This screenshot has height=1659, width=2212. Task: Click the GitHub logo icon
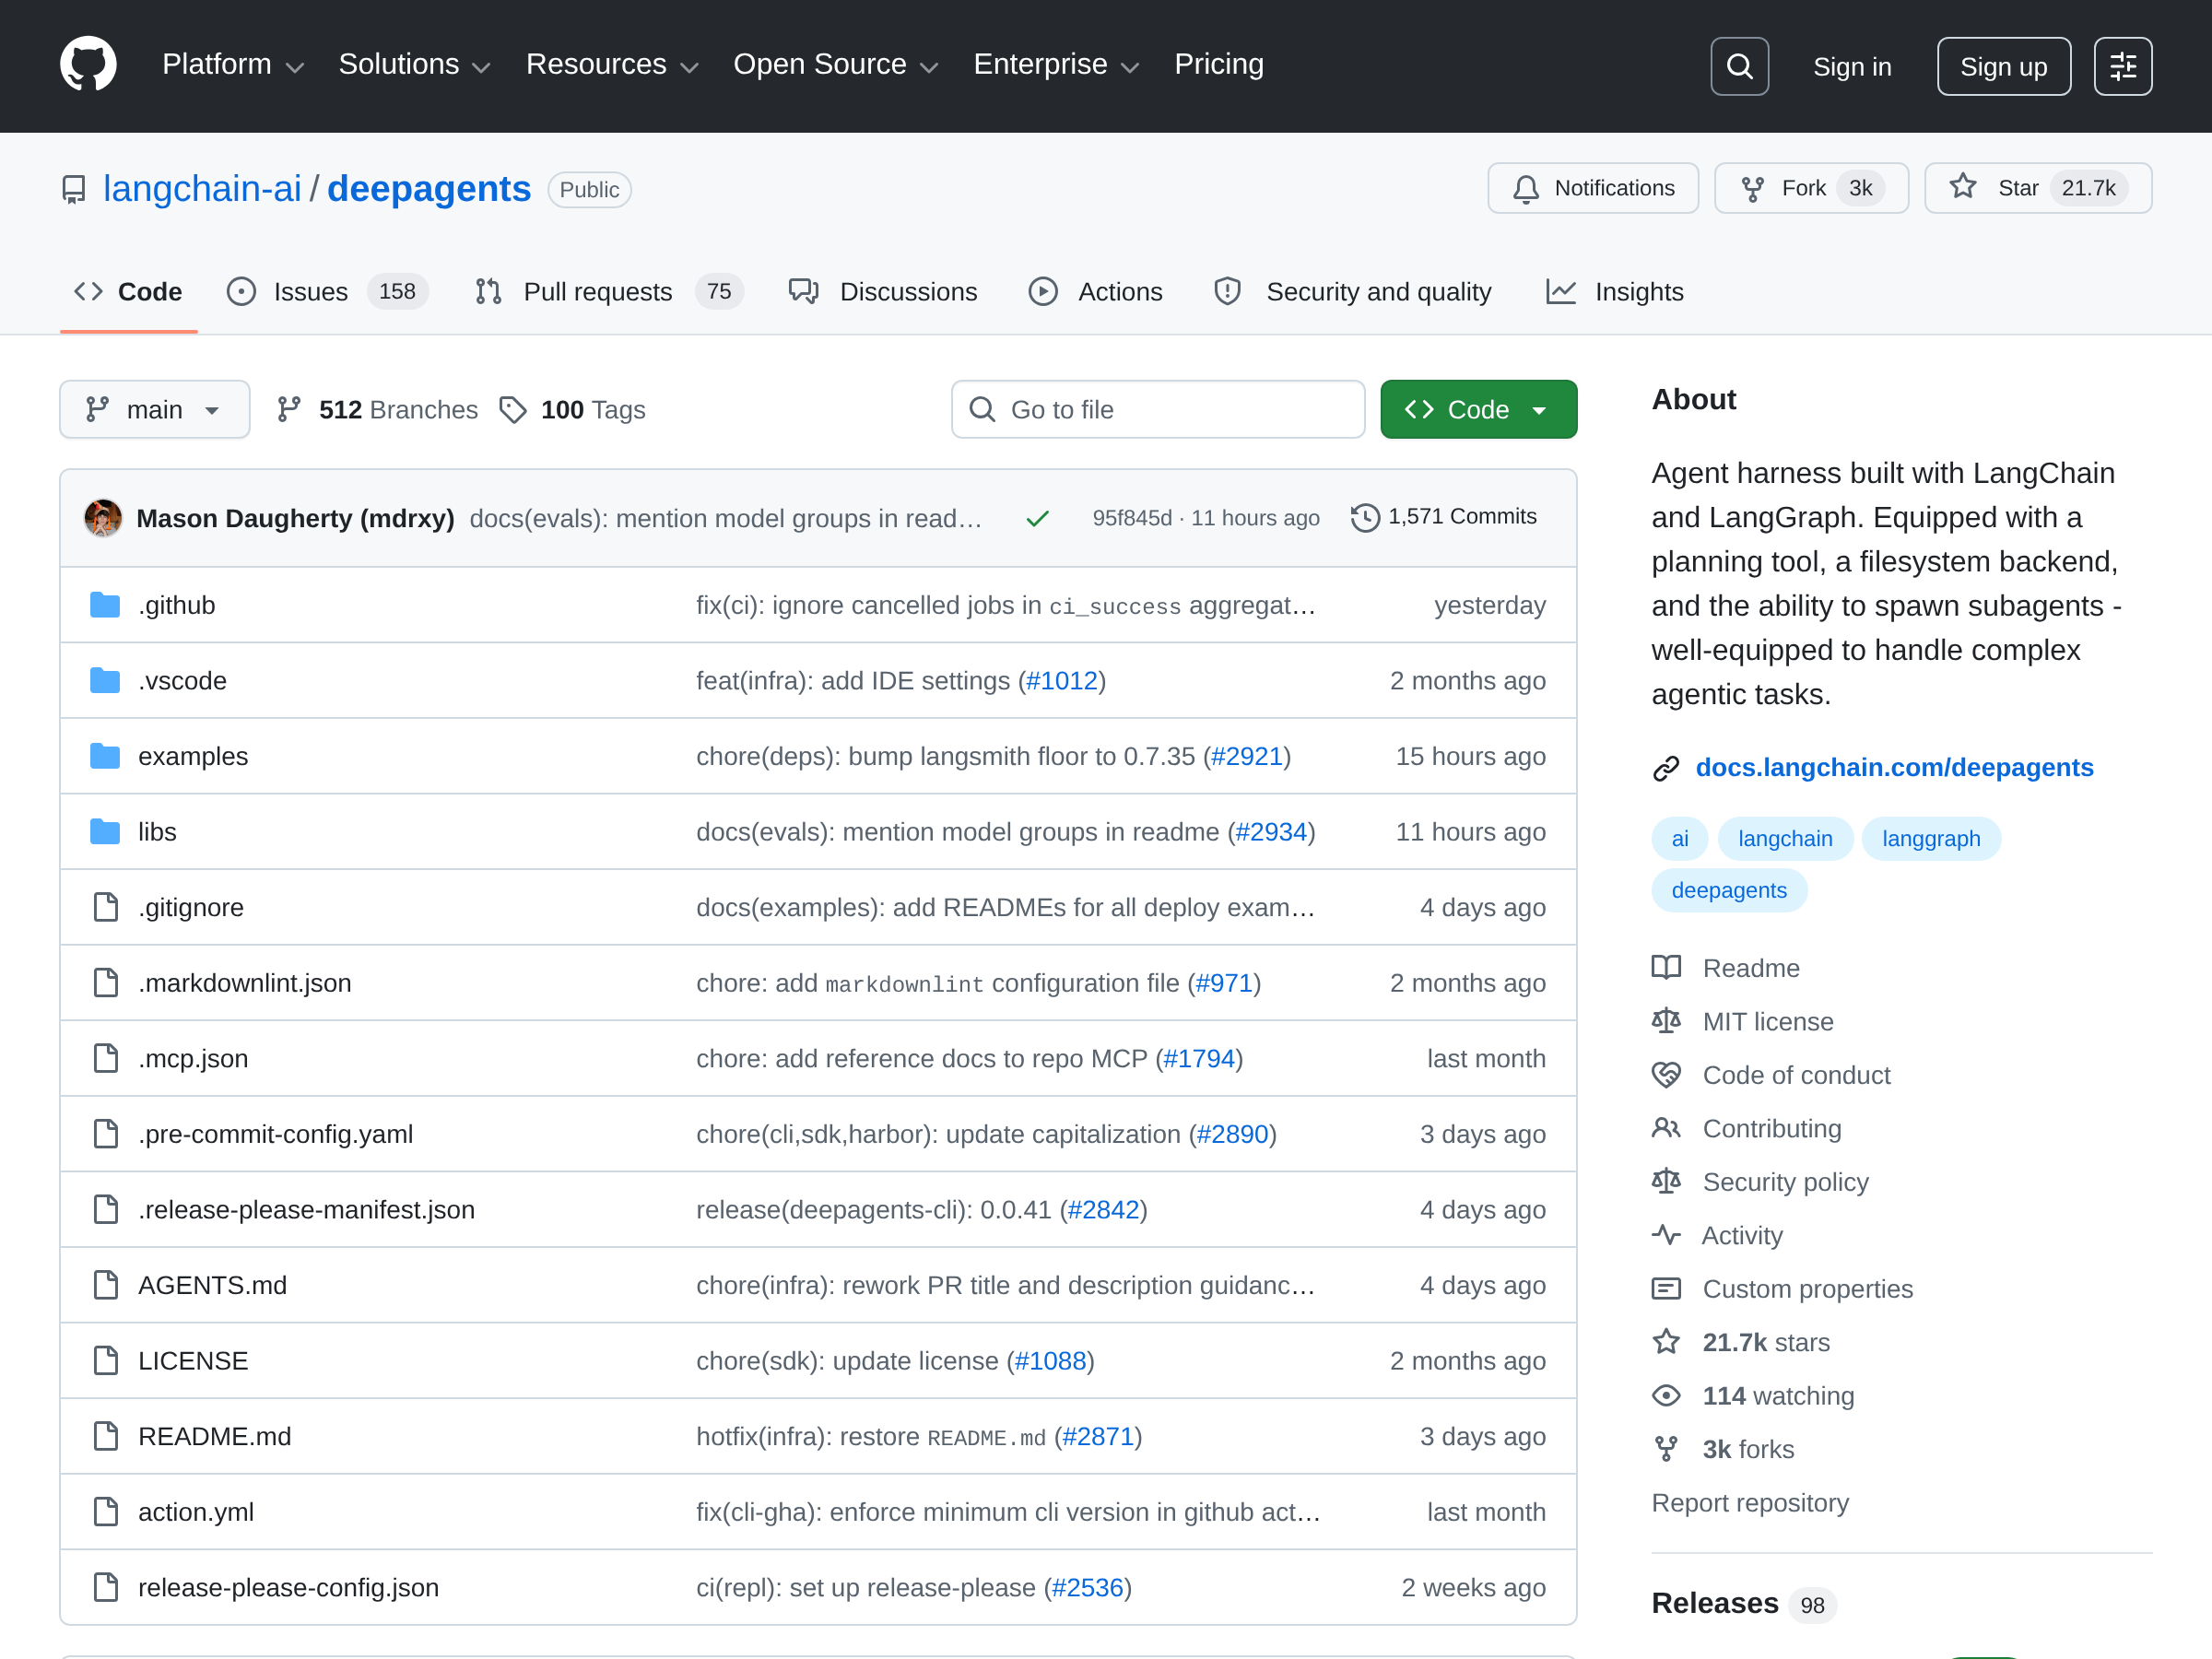click(x=88, y=65)
